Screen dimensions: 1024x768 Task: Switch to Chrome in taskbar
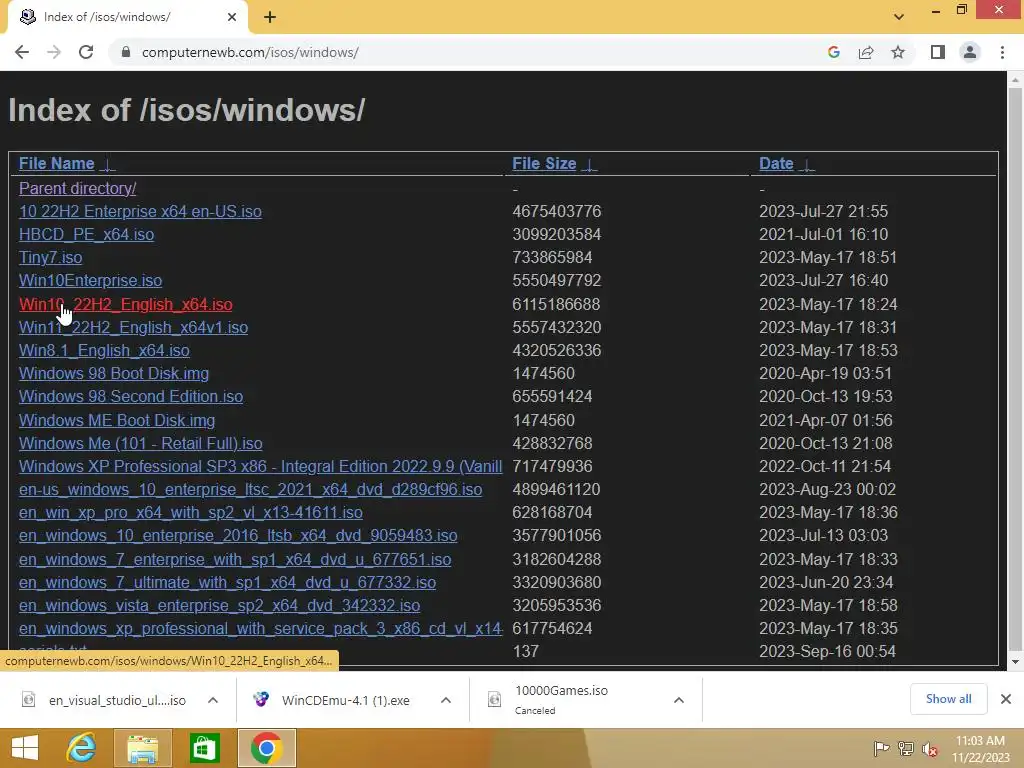pyautogui.click(x=266, y=748)
